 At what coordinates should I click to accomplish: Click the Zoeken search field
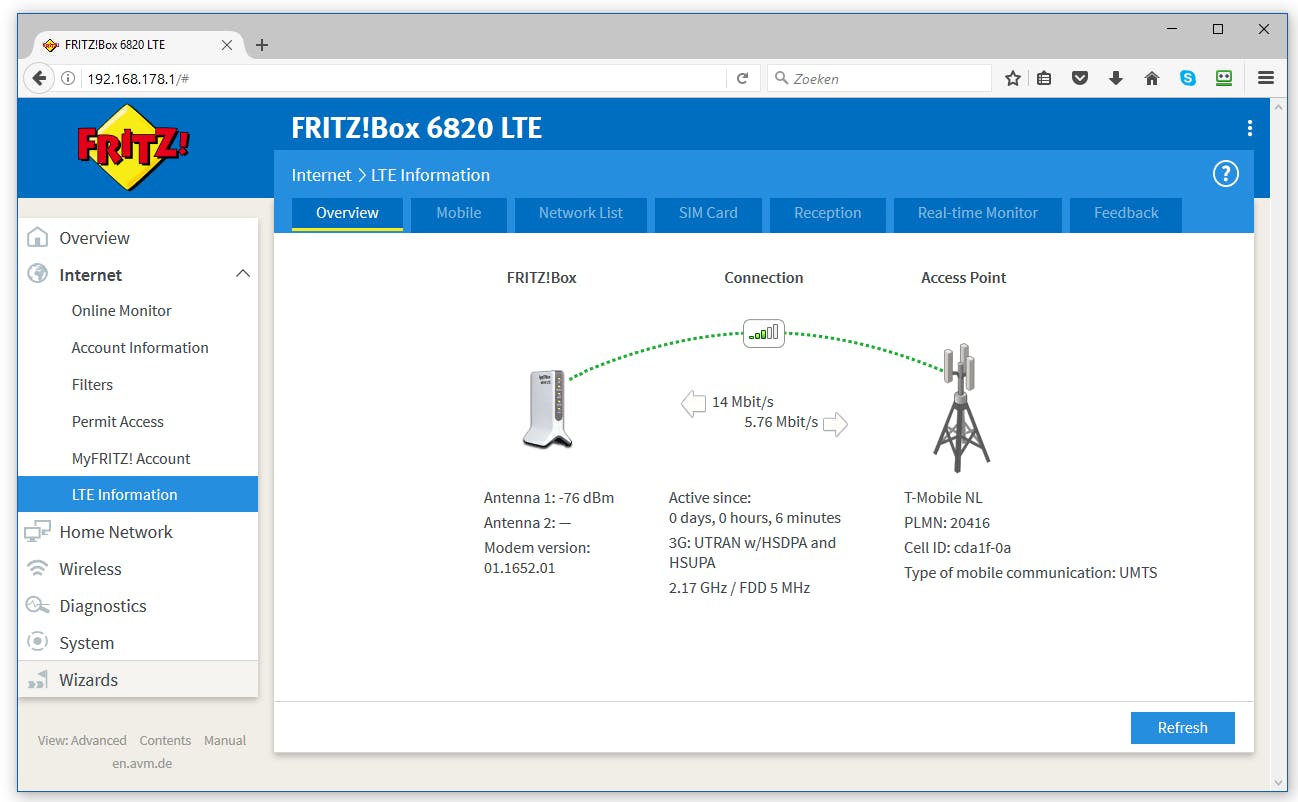tap(880, 77)
